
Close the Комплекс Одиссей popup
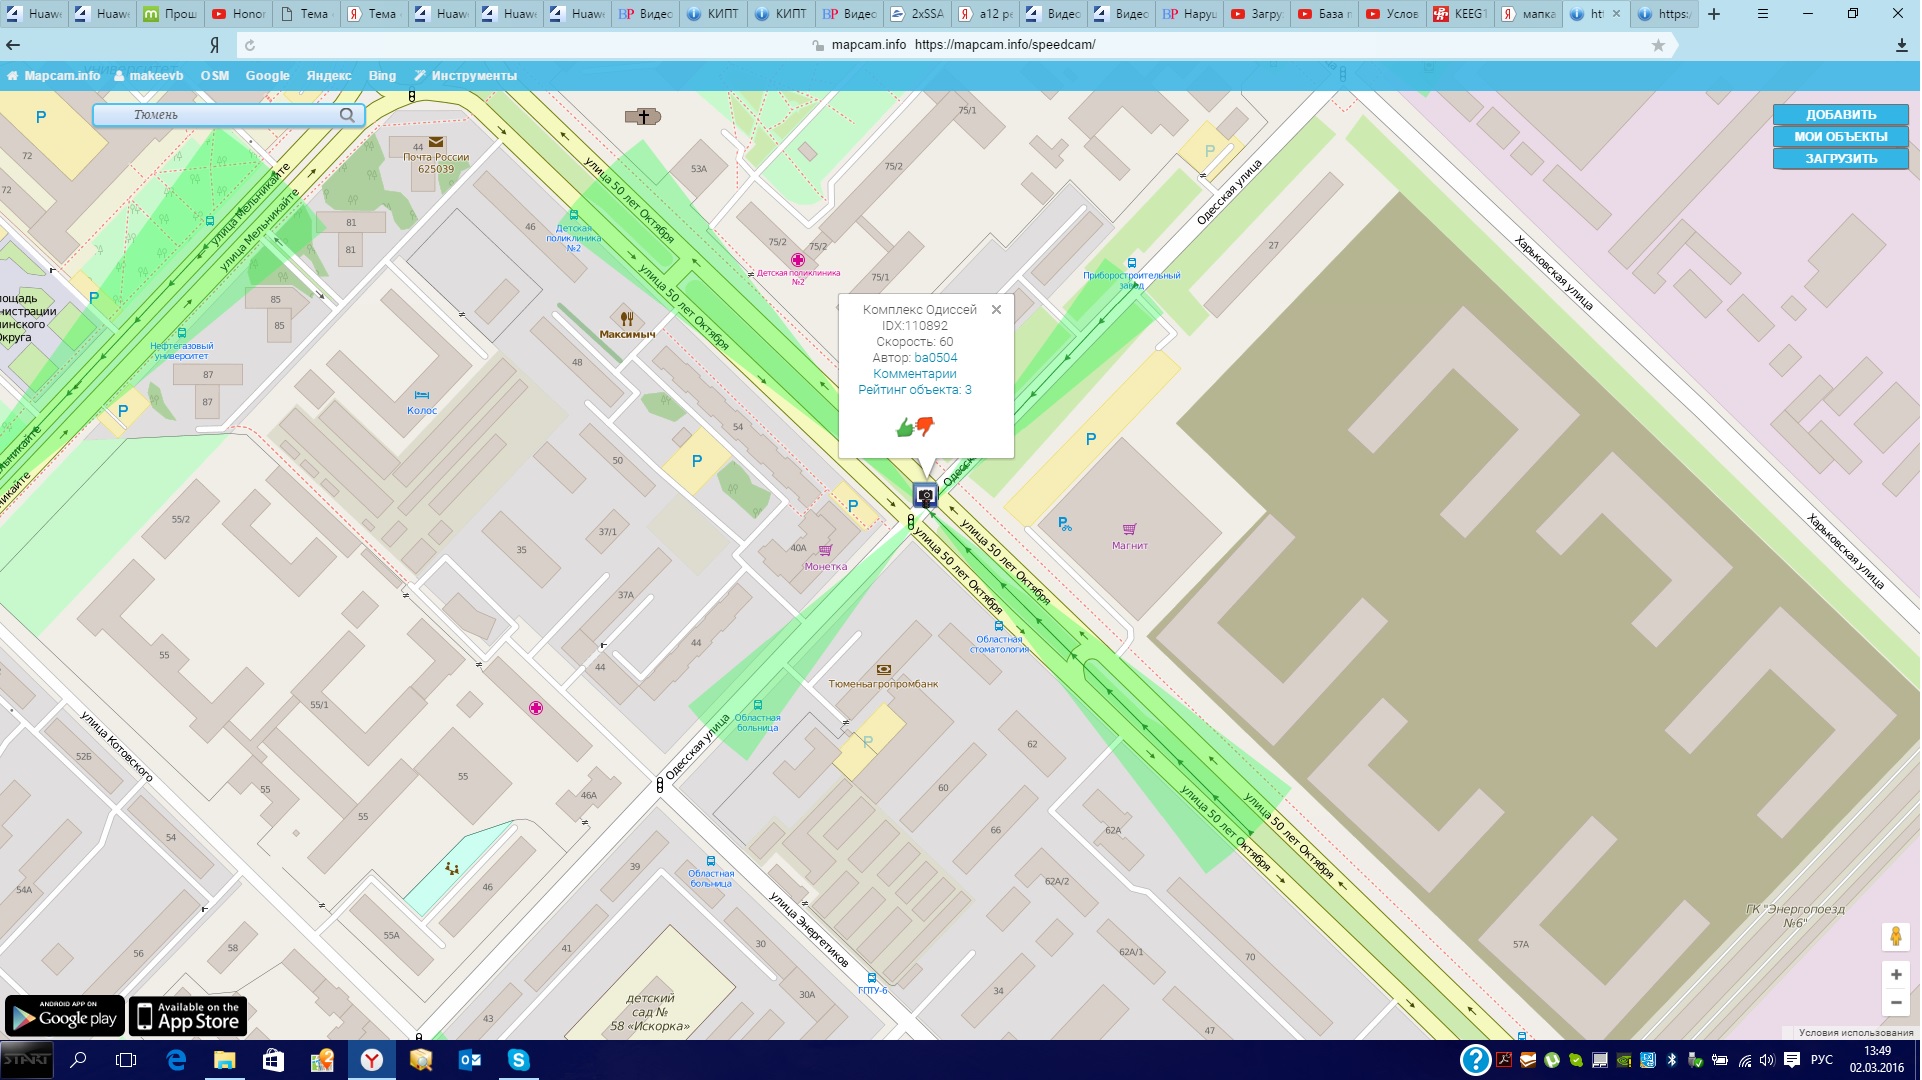tap(996, 310)
